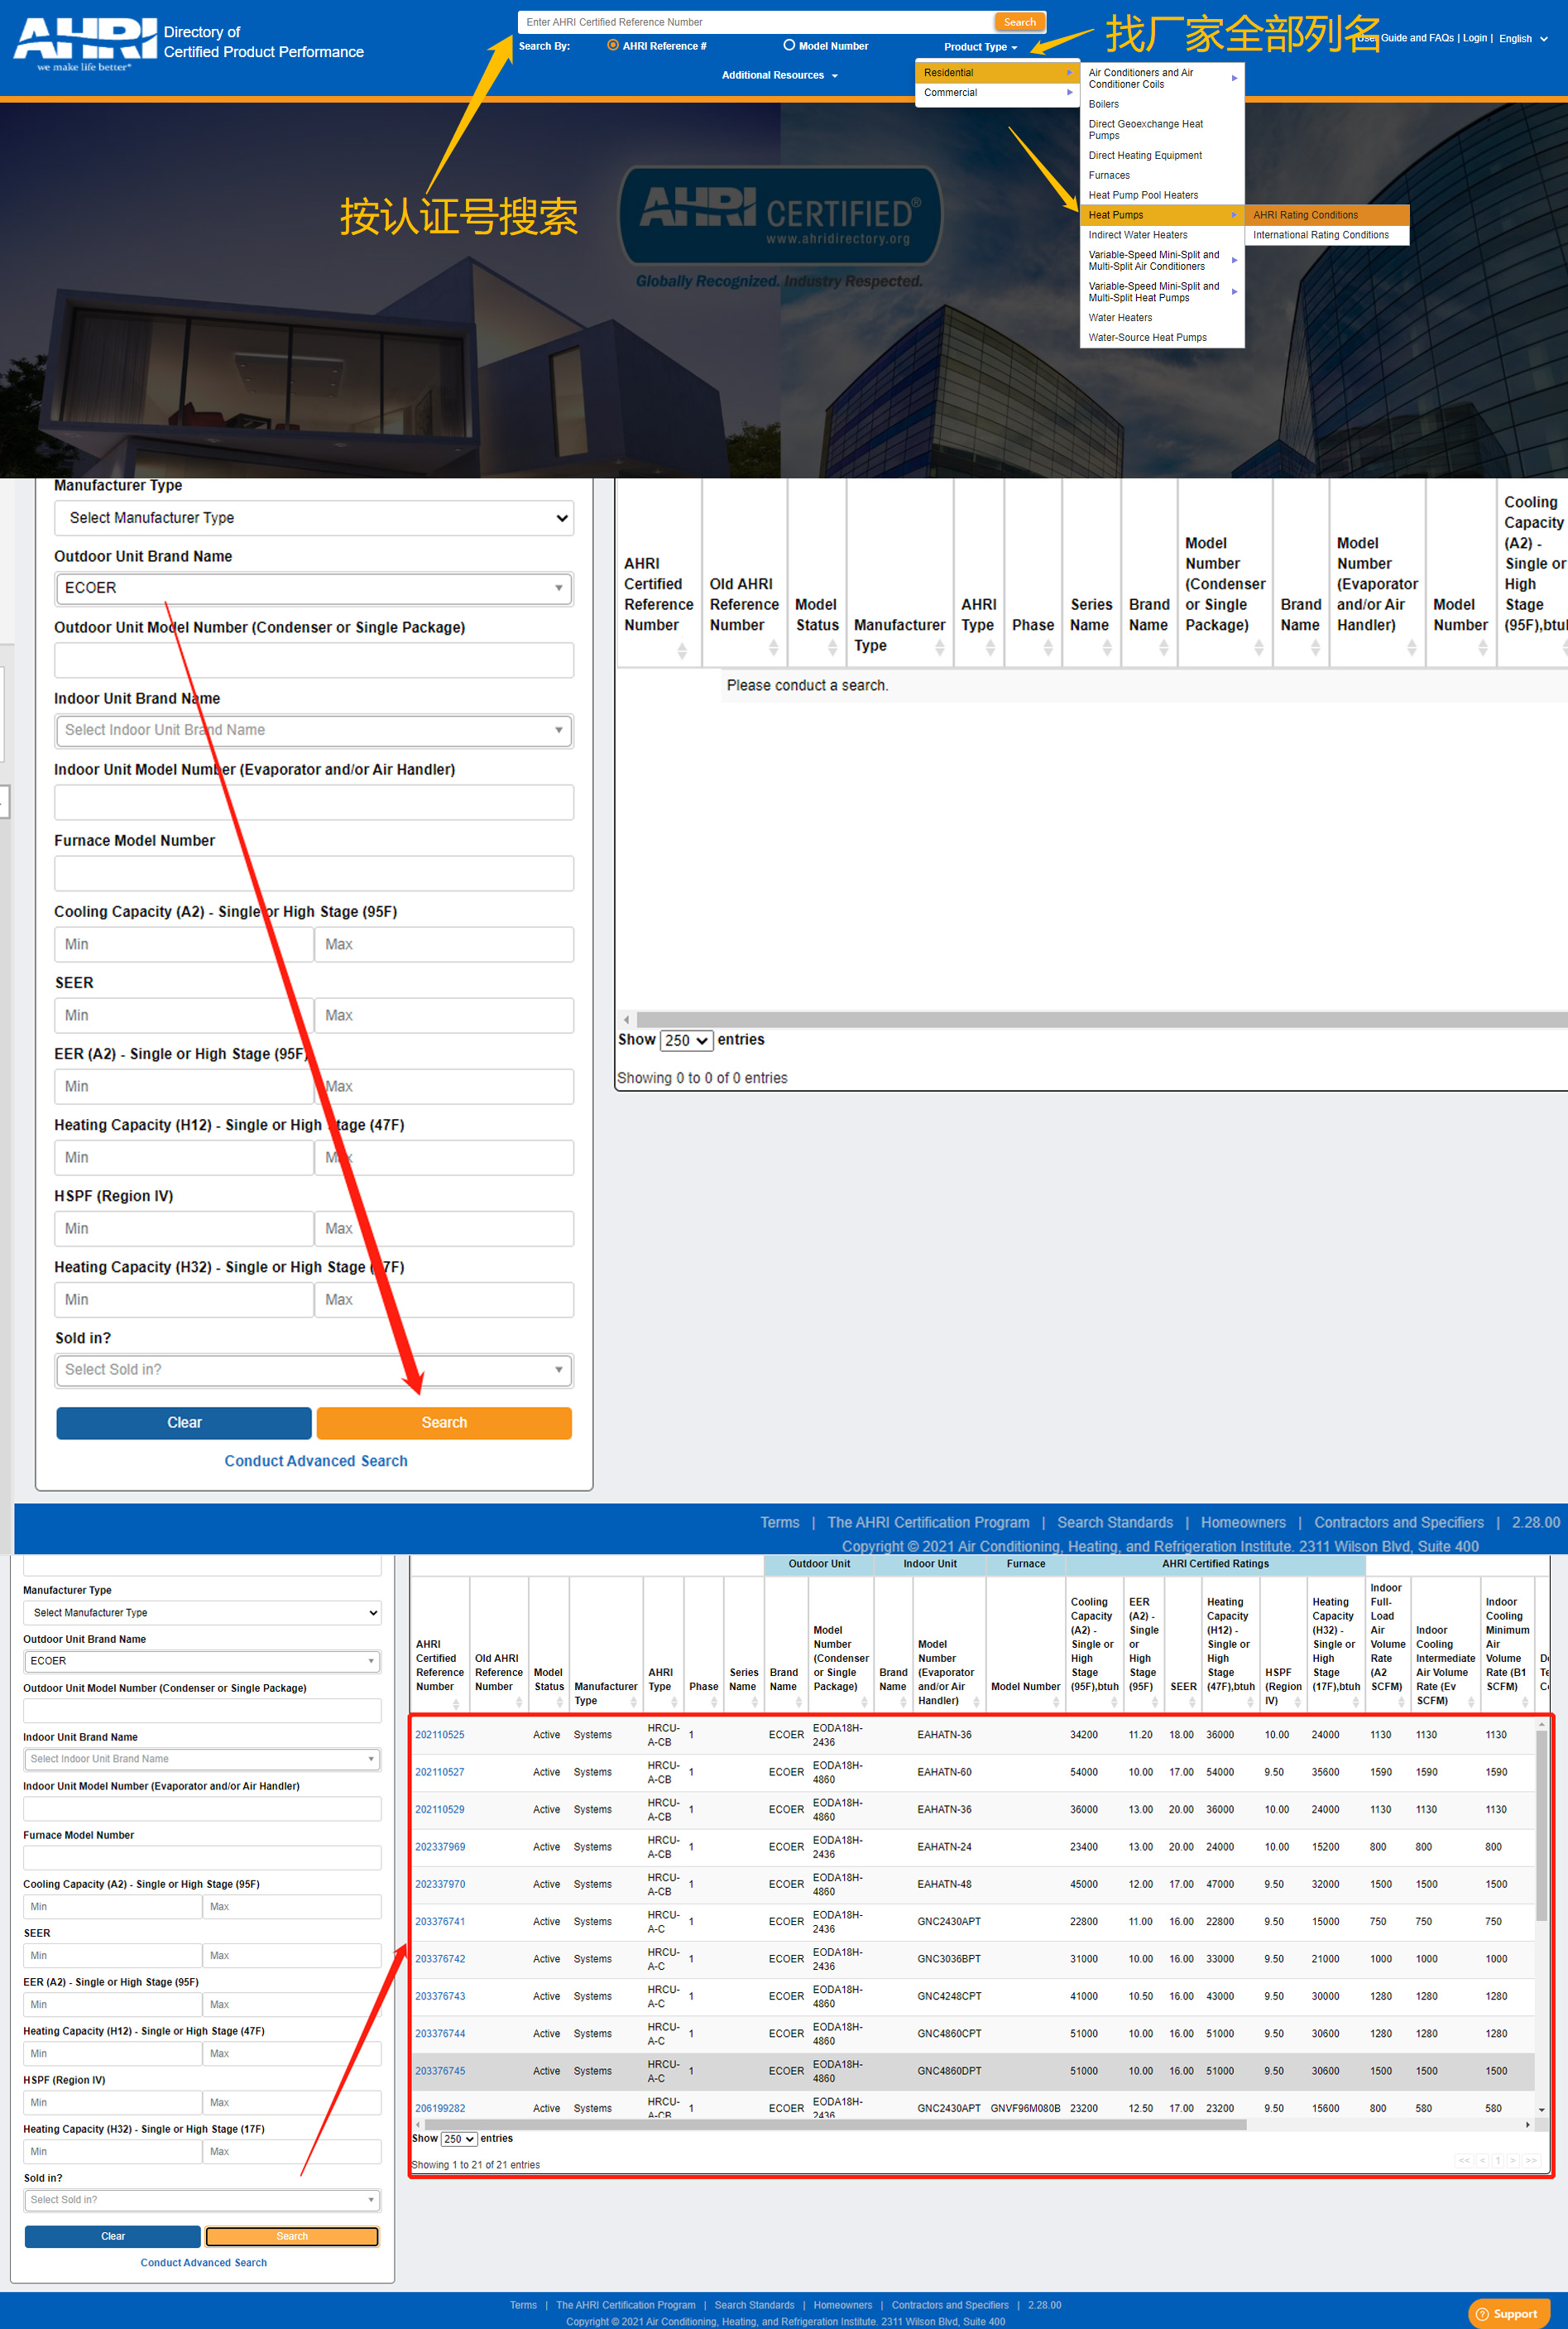Screen dimensions: 1568x2329
Task: Open Search Standards footer link
Action: click(x=1115, y=1523)
